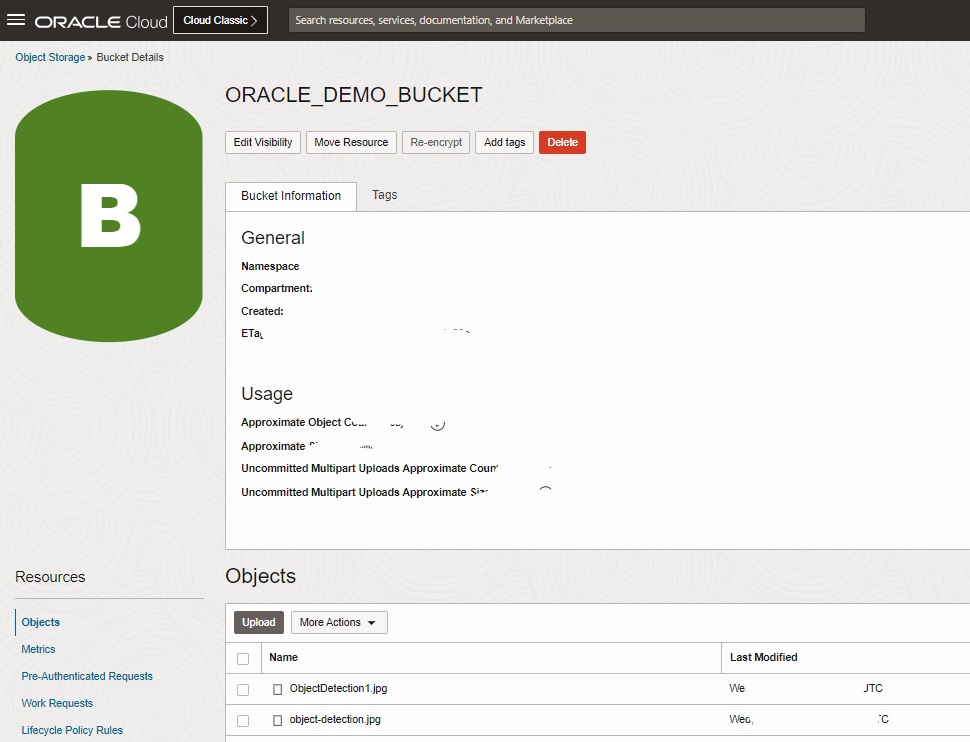The height and width of the screenshot is (742, 970).
Task: Open object-detection.jpg object
Action: tap(335, 719)
